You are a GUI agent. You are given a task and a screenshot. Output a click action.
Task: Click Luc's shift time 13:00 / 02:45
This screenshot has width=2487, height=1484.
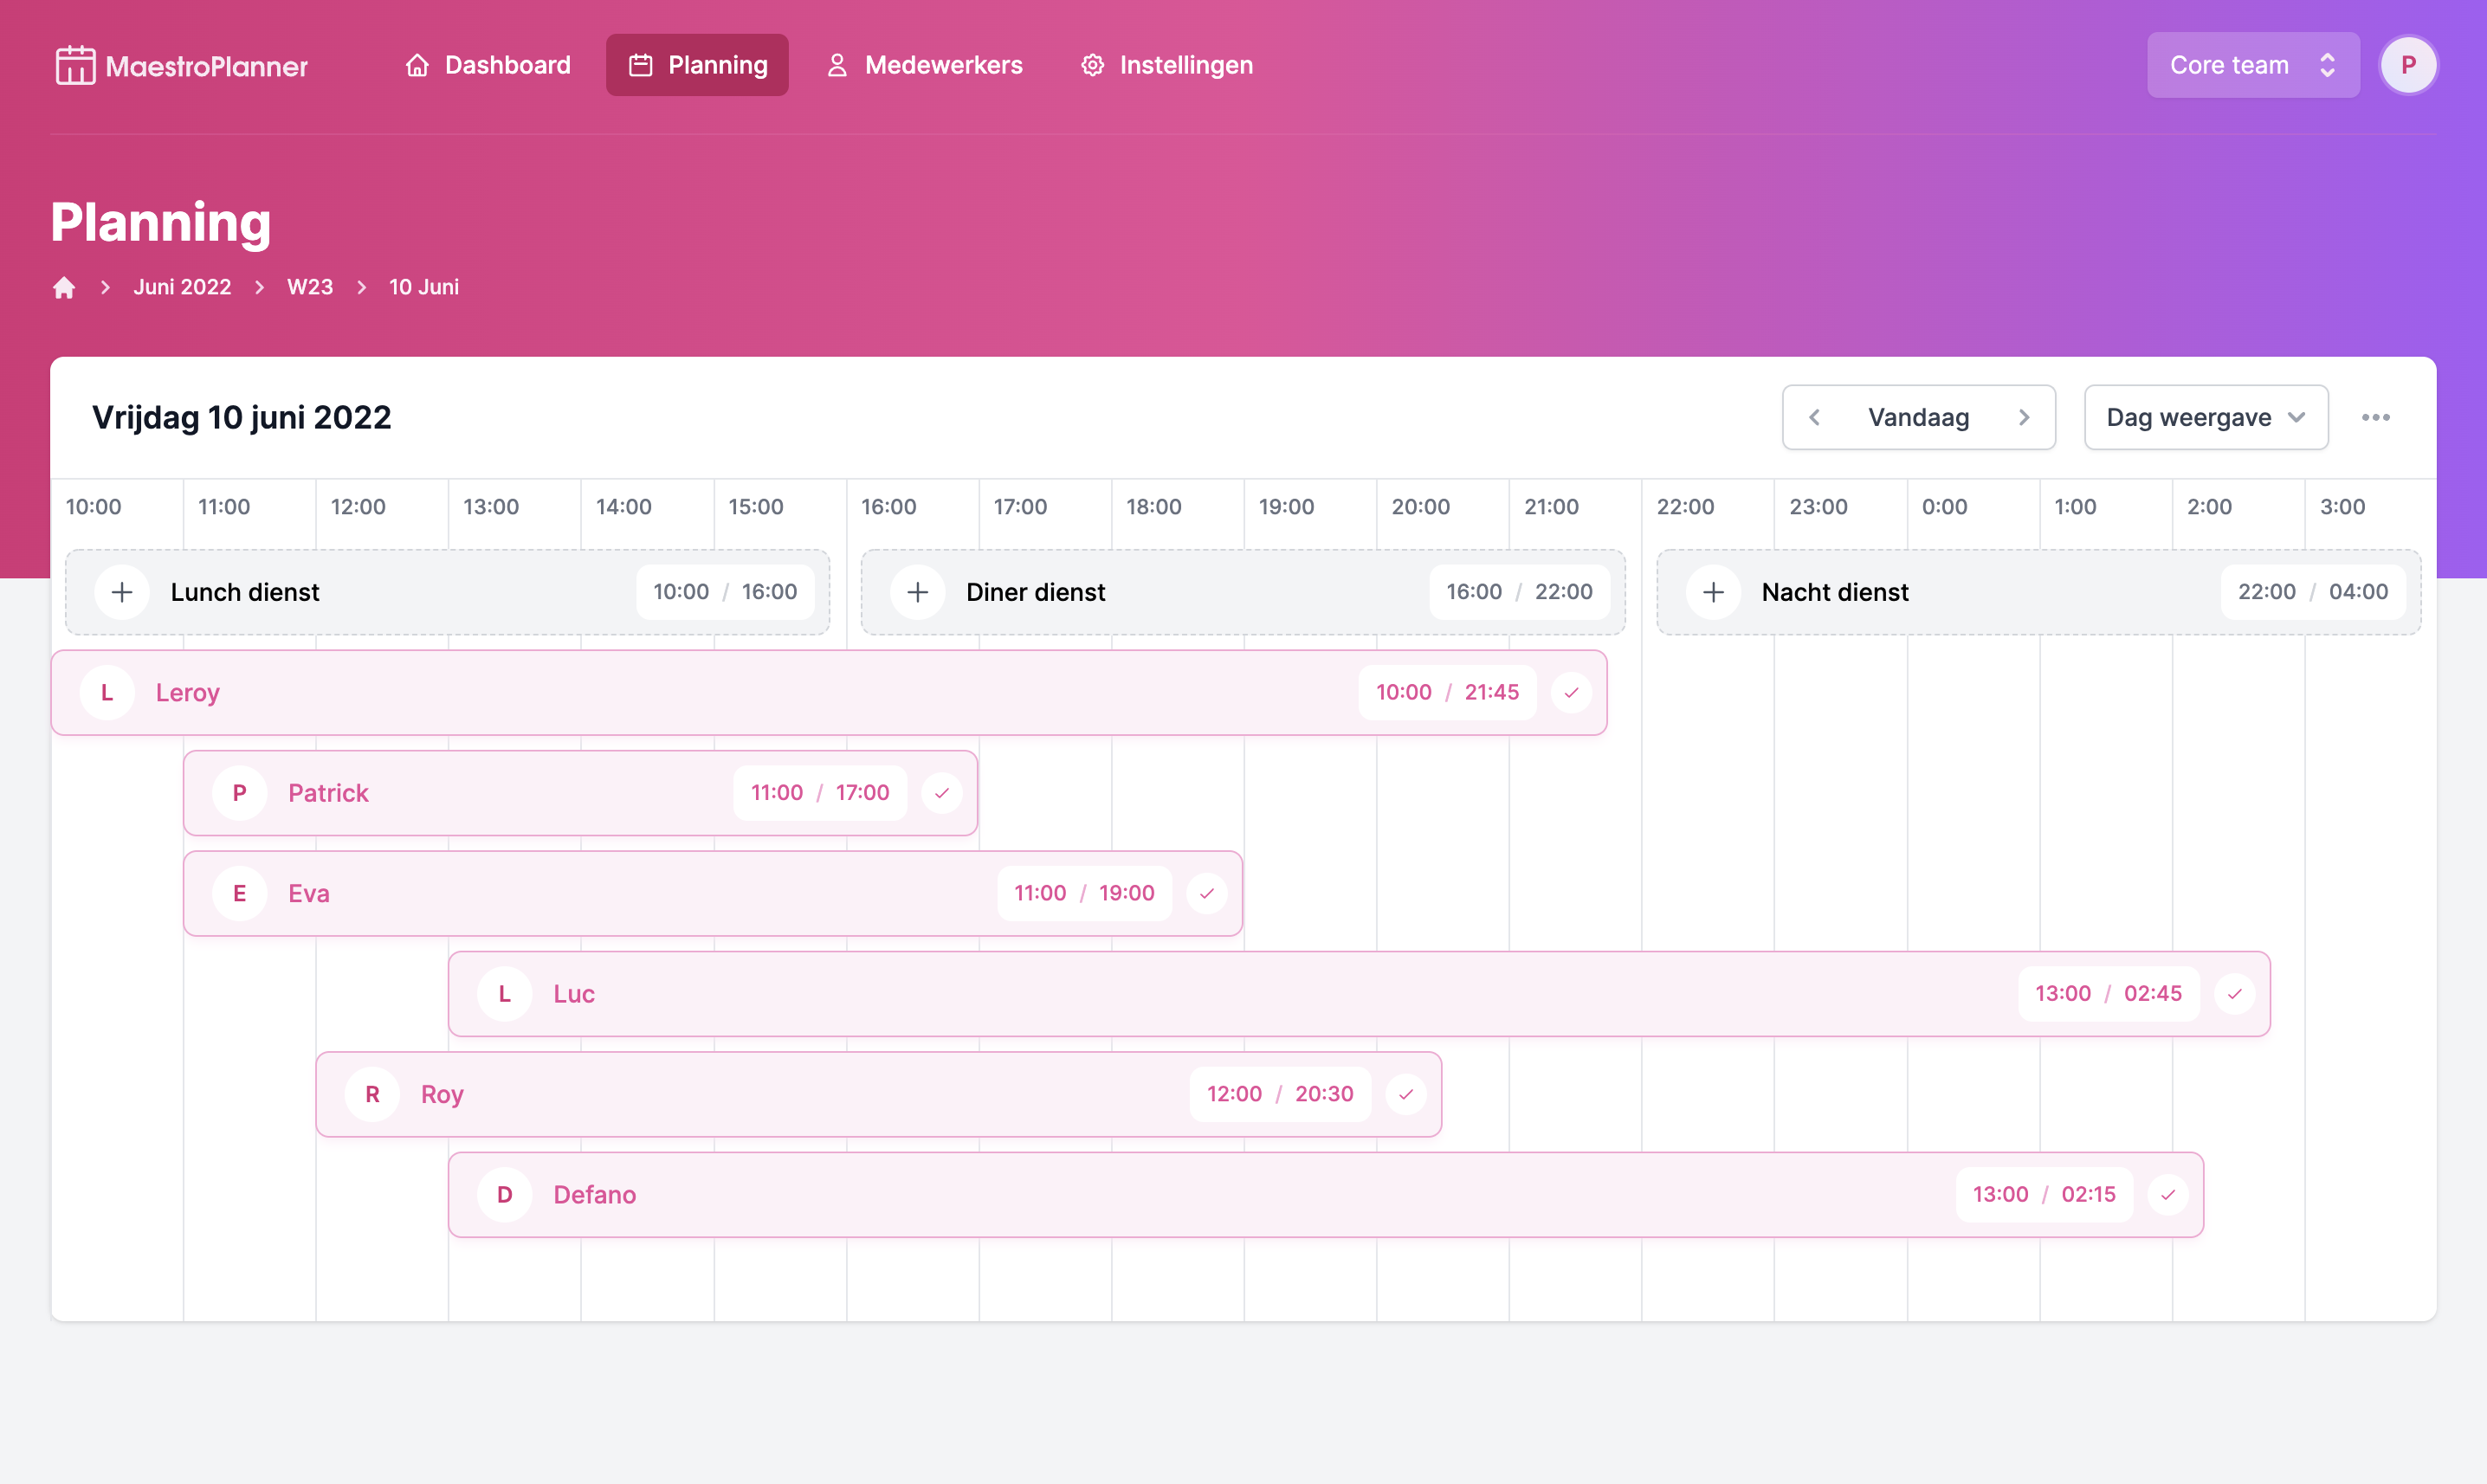click(2108, 994)
